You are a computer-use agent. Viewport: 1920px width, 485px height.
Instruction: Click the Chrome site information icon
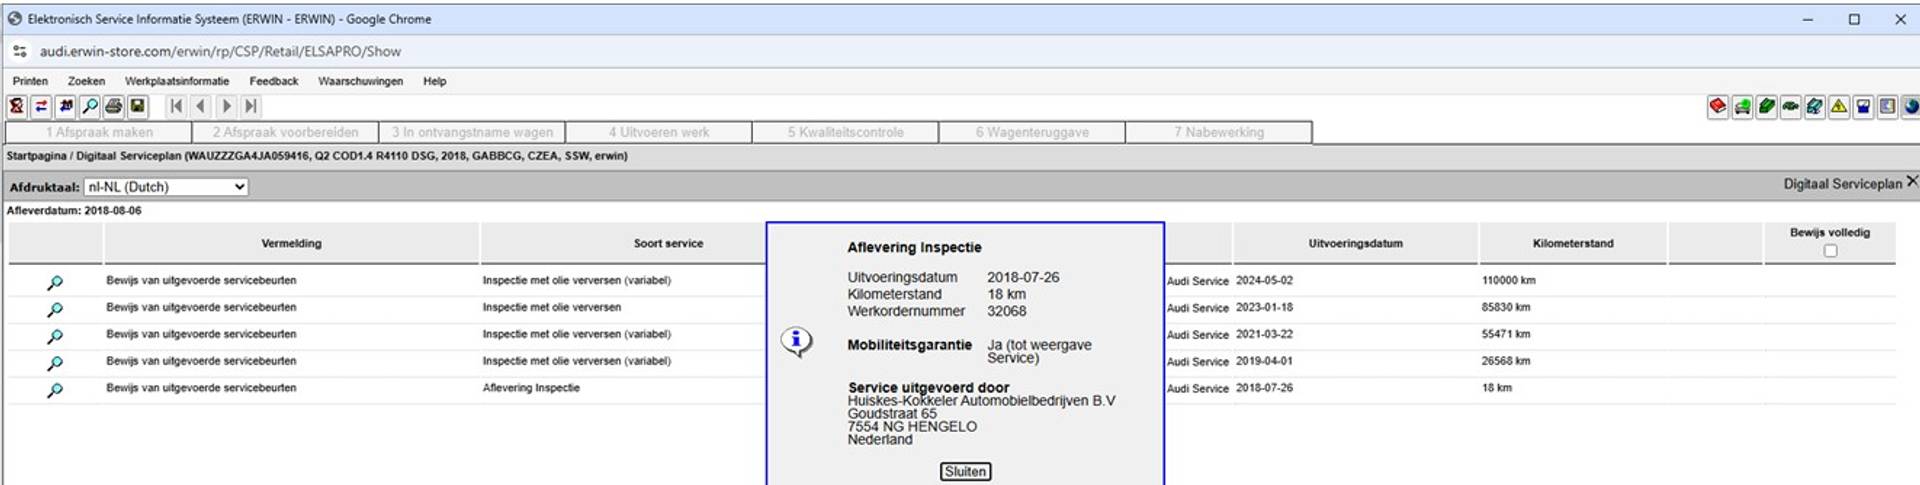pyautogui.click(x=20, y=51)
